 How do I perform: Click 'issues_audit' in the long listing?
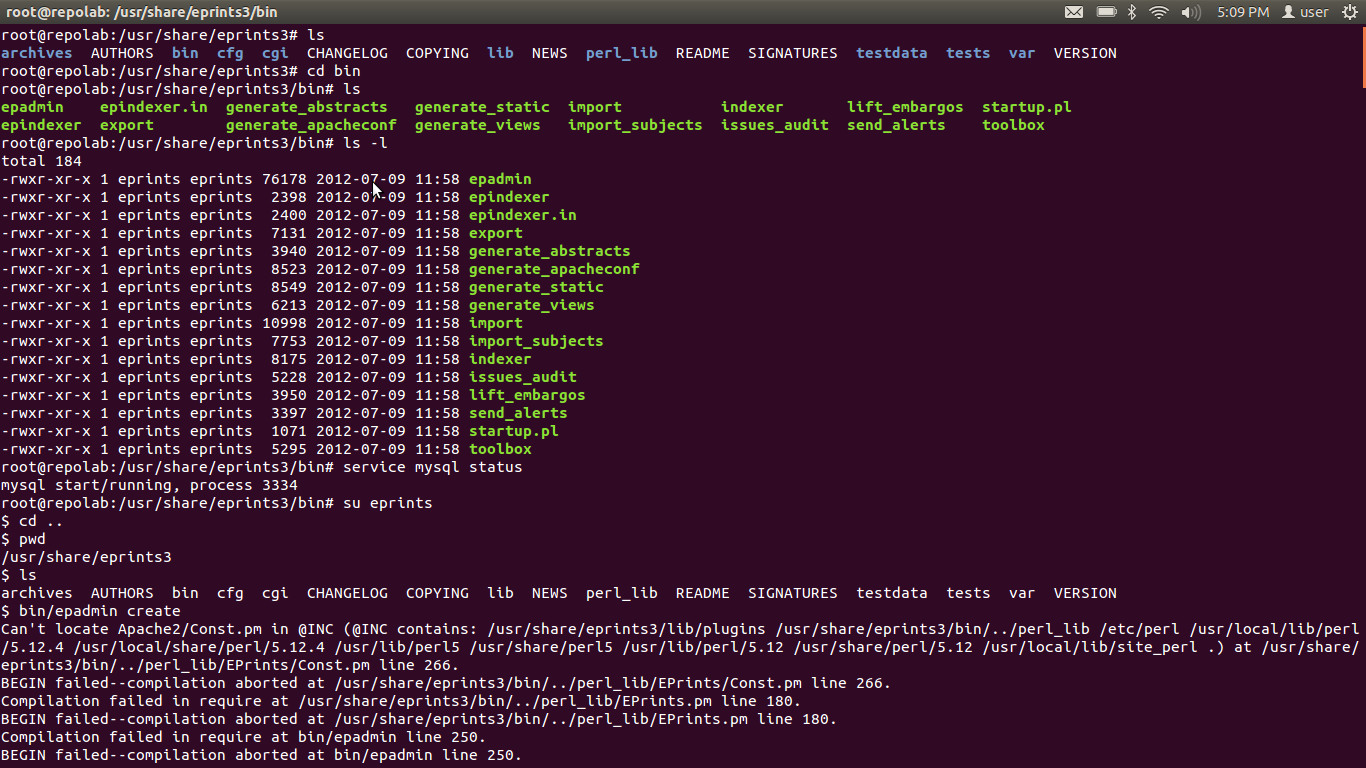point(522,377)
